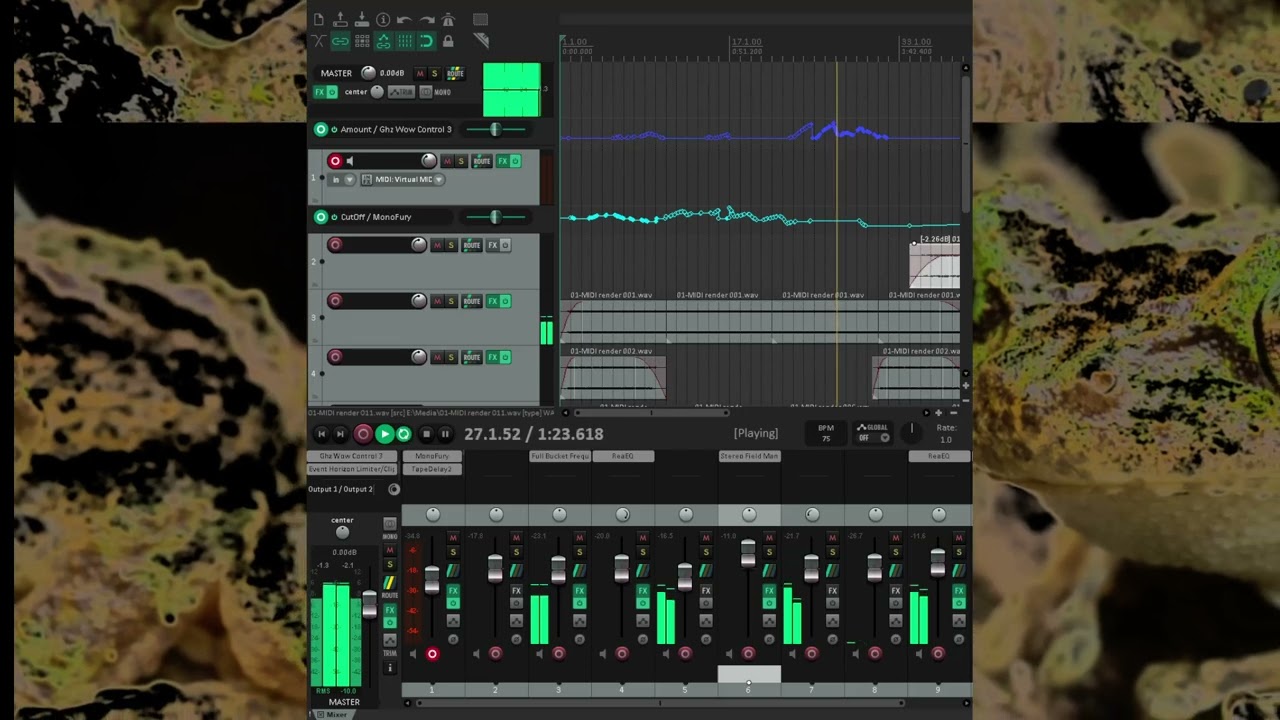
Task: Open project settings info icon
Action: [x=383, y=20]
